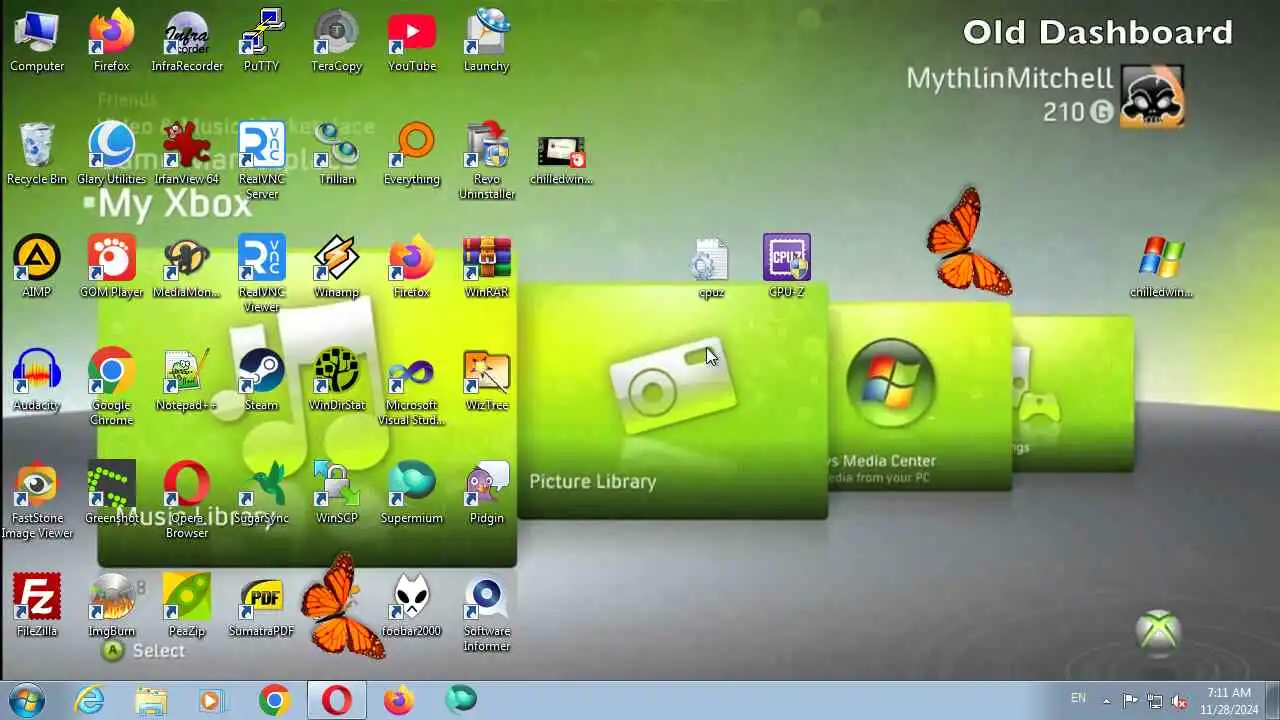Click the WizTree shortcut icon
The height and width of the screenshot is (720, 1280).
click(487, 381)
